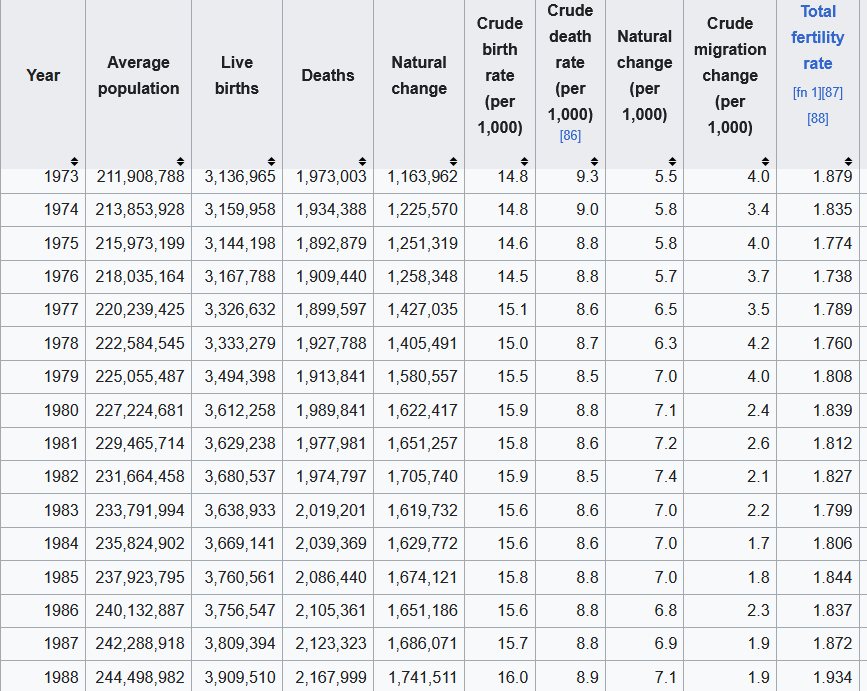Sort by Natural change arrows icon

pos(453,161)
